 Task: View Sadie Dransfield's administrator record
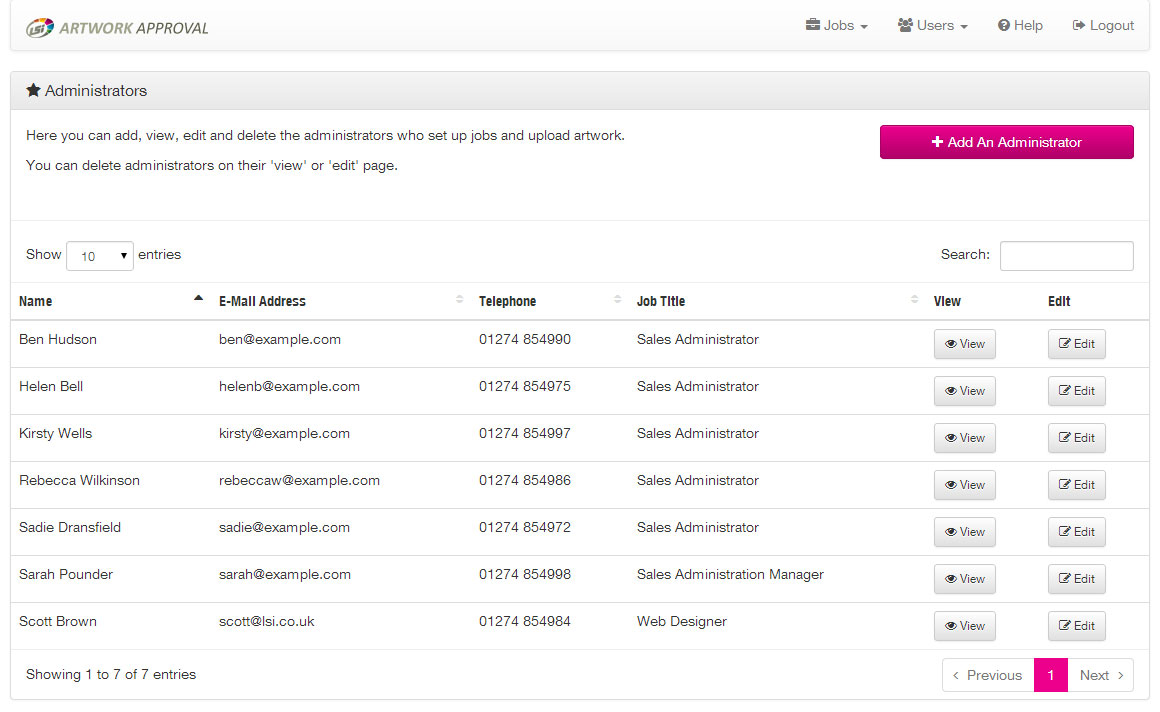click(965, 532)
